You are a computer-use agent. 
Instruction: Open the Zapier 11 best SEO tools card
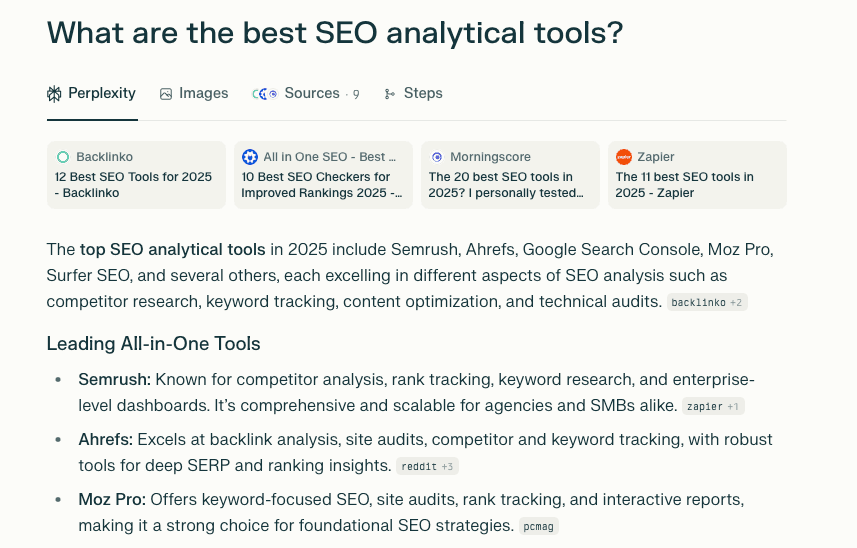[697, 176]
